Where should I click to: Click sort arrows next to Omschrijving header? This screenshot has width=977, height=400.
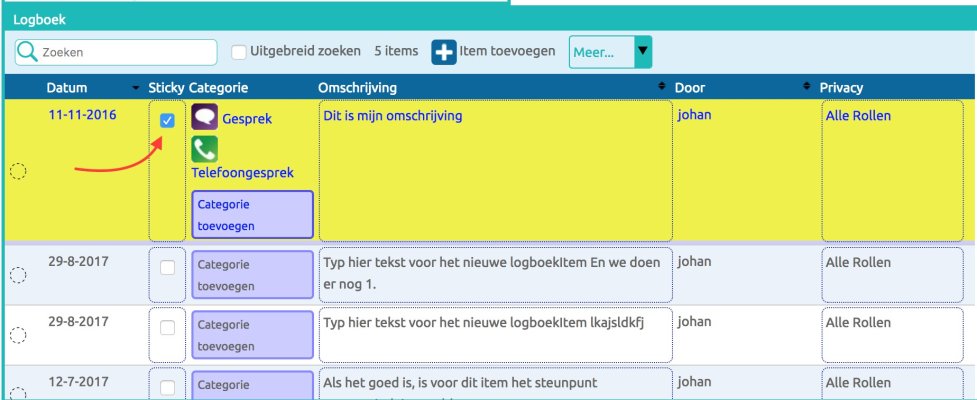pyautogui.click(x=662, y=87)
